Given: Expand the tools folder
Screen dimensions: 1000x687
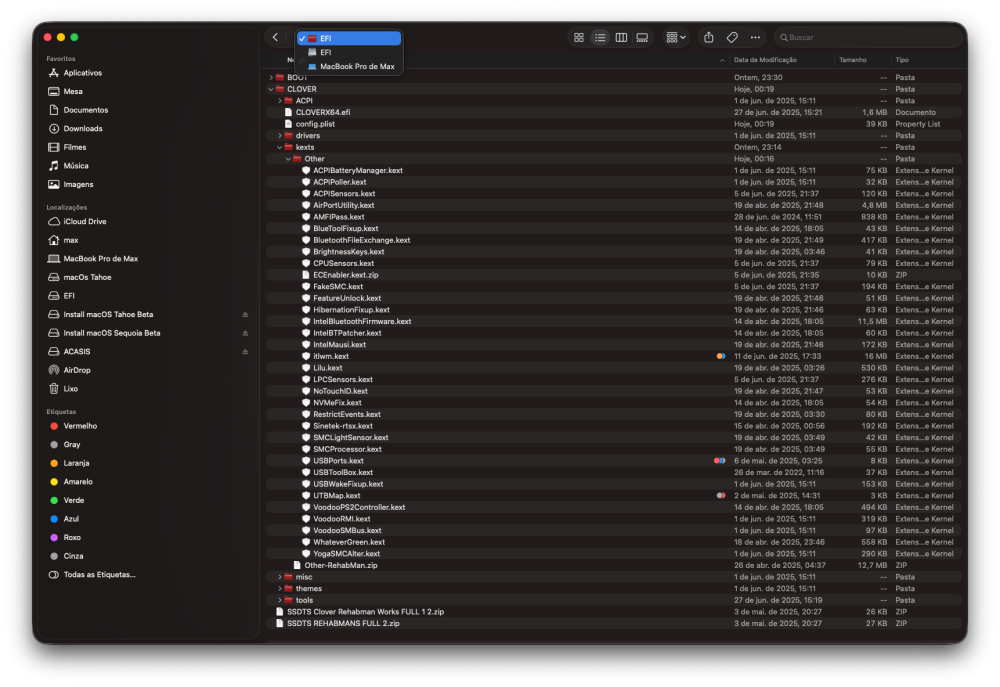Looking at the screenshot, I should pos(280,600).
